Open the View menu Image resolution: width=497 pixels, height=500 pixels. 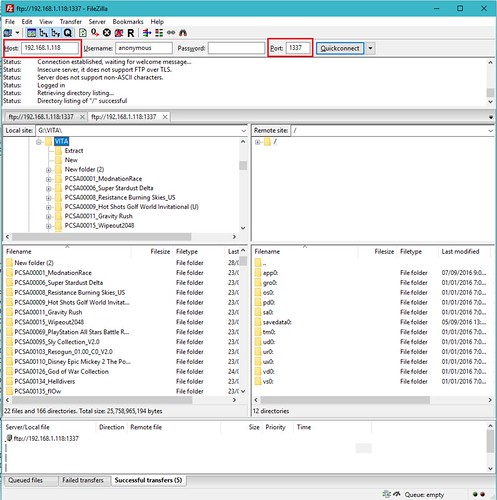pyautogui.click(x=46, y=22)
